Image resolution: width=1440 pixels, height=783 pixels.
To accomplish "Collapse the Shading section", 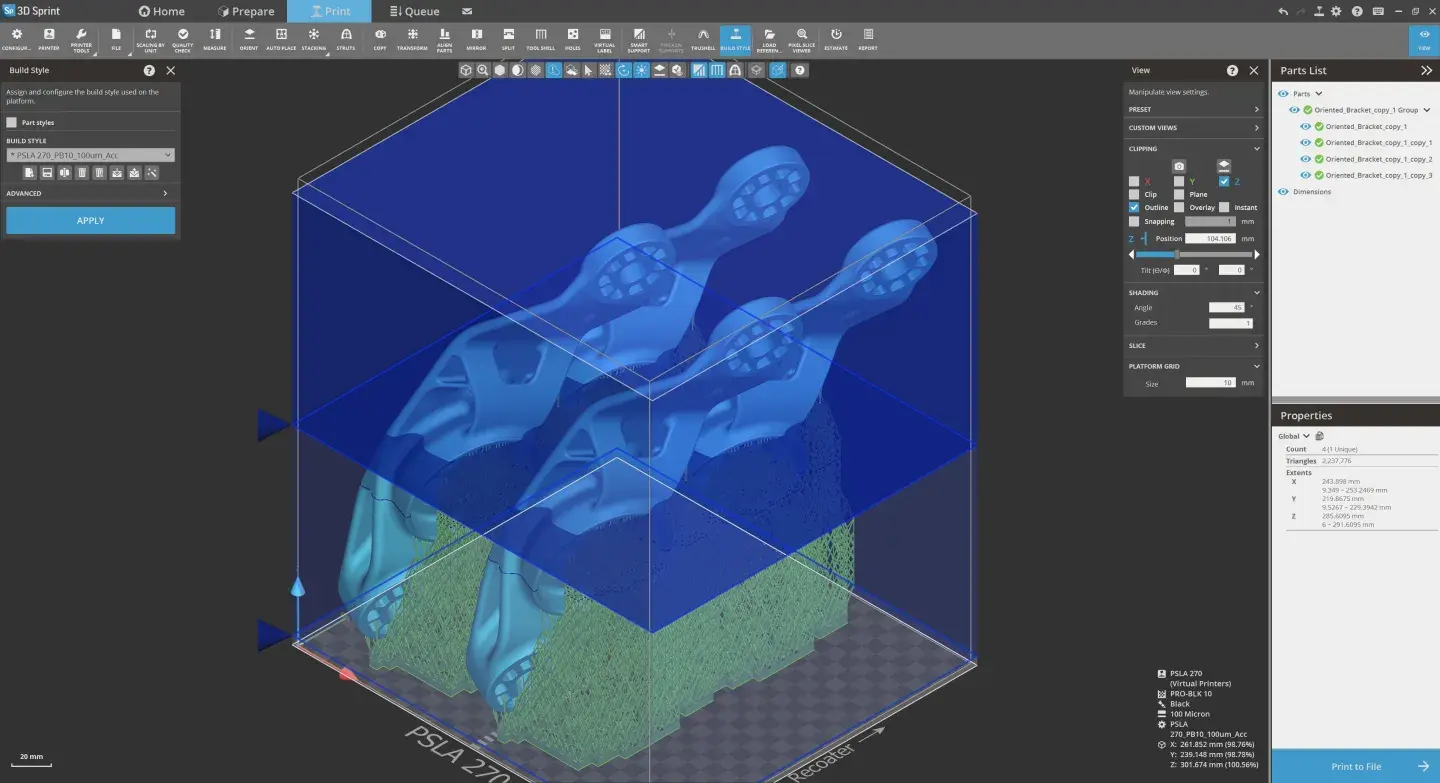I will (x=1194, y=293).
